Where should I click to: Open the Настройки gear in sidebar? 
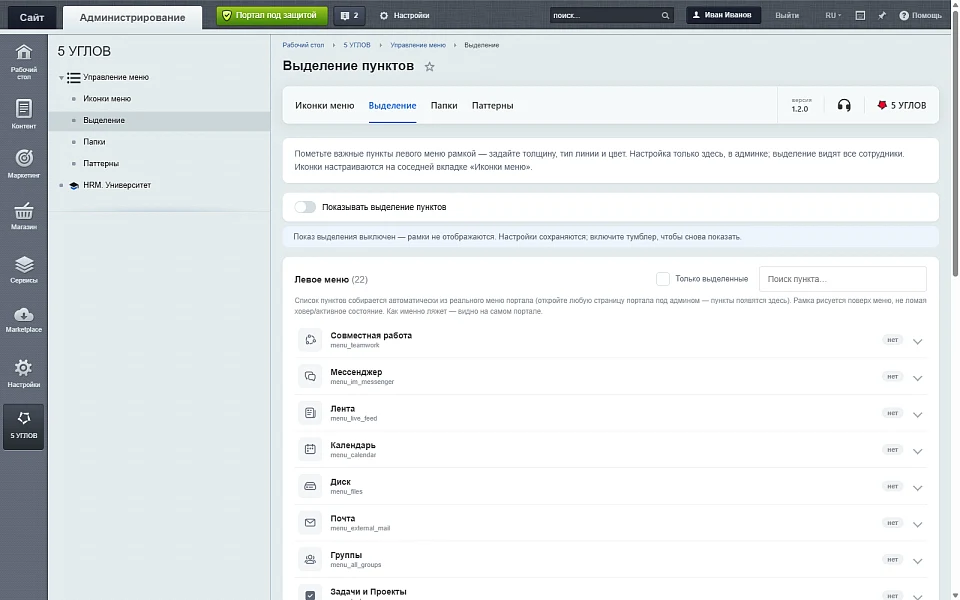(x=23, y=373)
